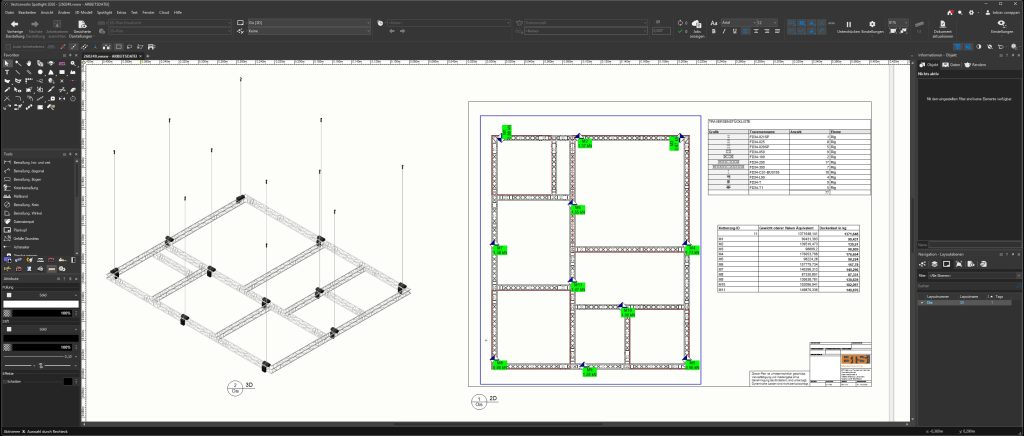Viewport: 1024px width, 436px height.
Task: Open the Keine view dropdown
Action: point(308,31)
